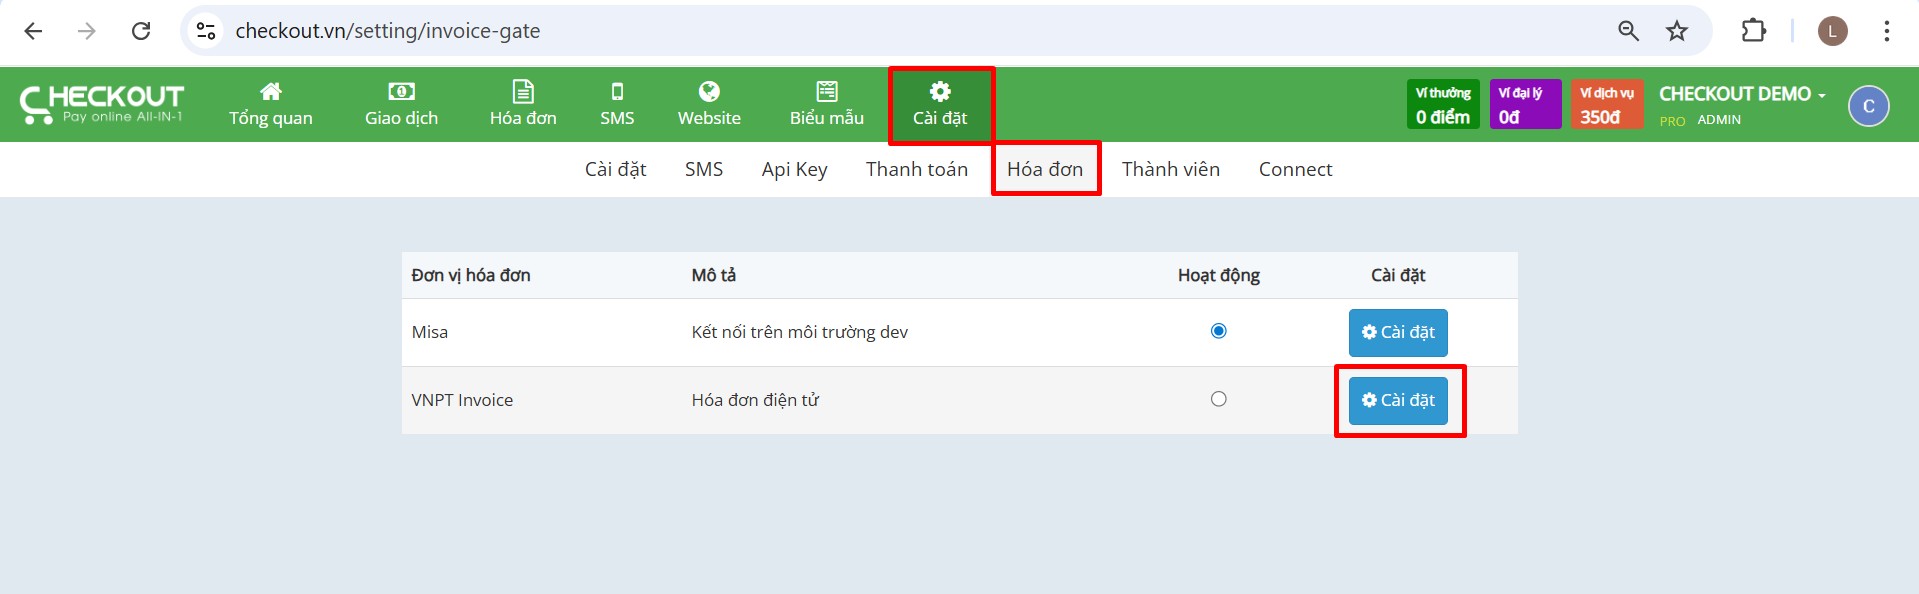Viewport: 1919px width, 594px height.
Task: Reload the checkout.vn page
Action: [x=141, y=31]
